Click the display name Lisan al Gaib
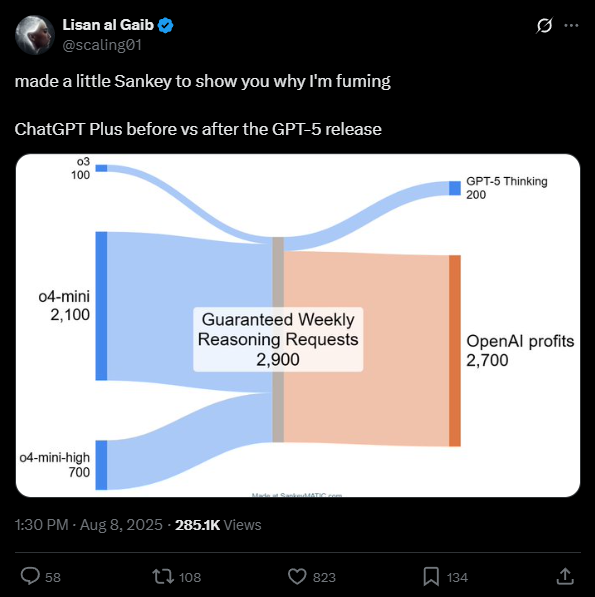The height and width of the screenshot is (597, 595). (108, 25)
